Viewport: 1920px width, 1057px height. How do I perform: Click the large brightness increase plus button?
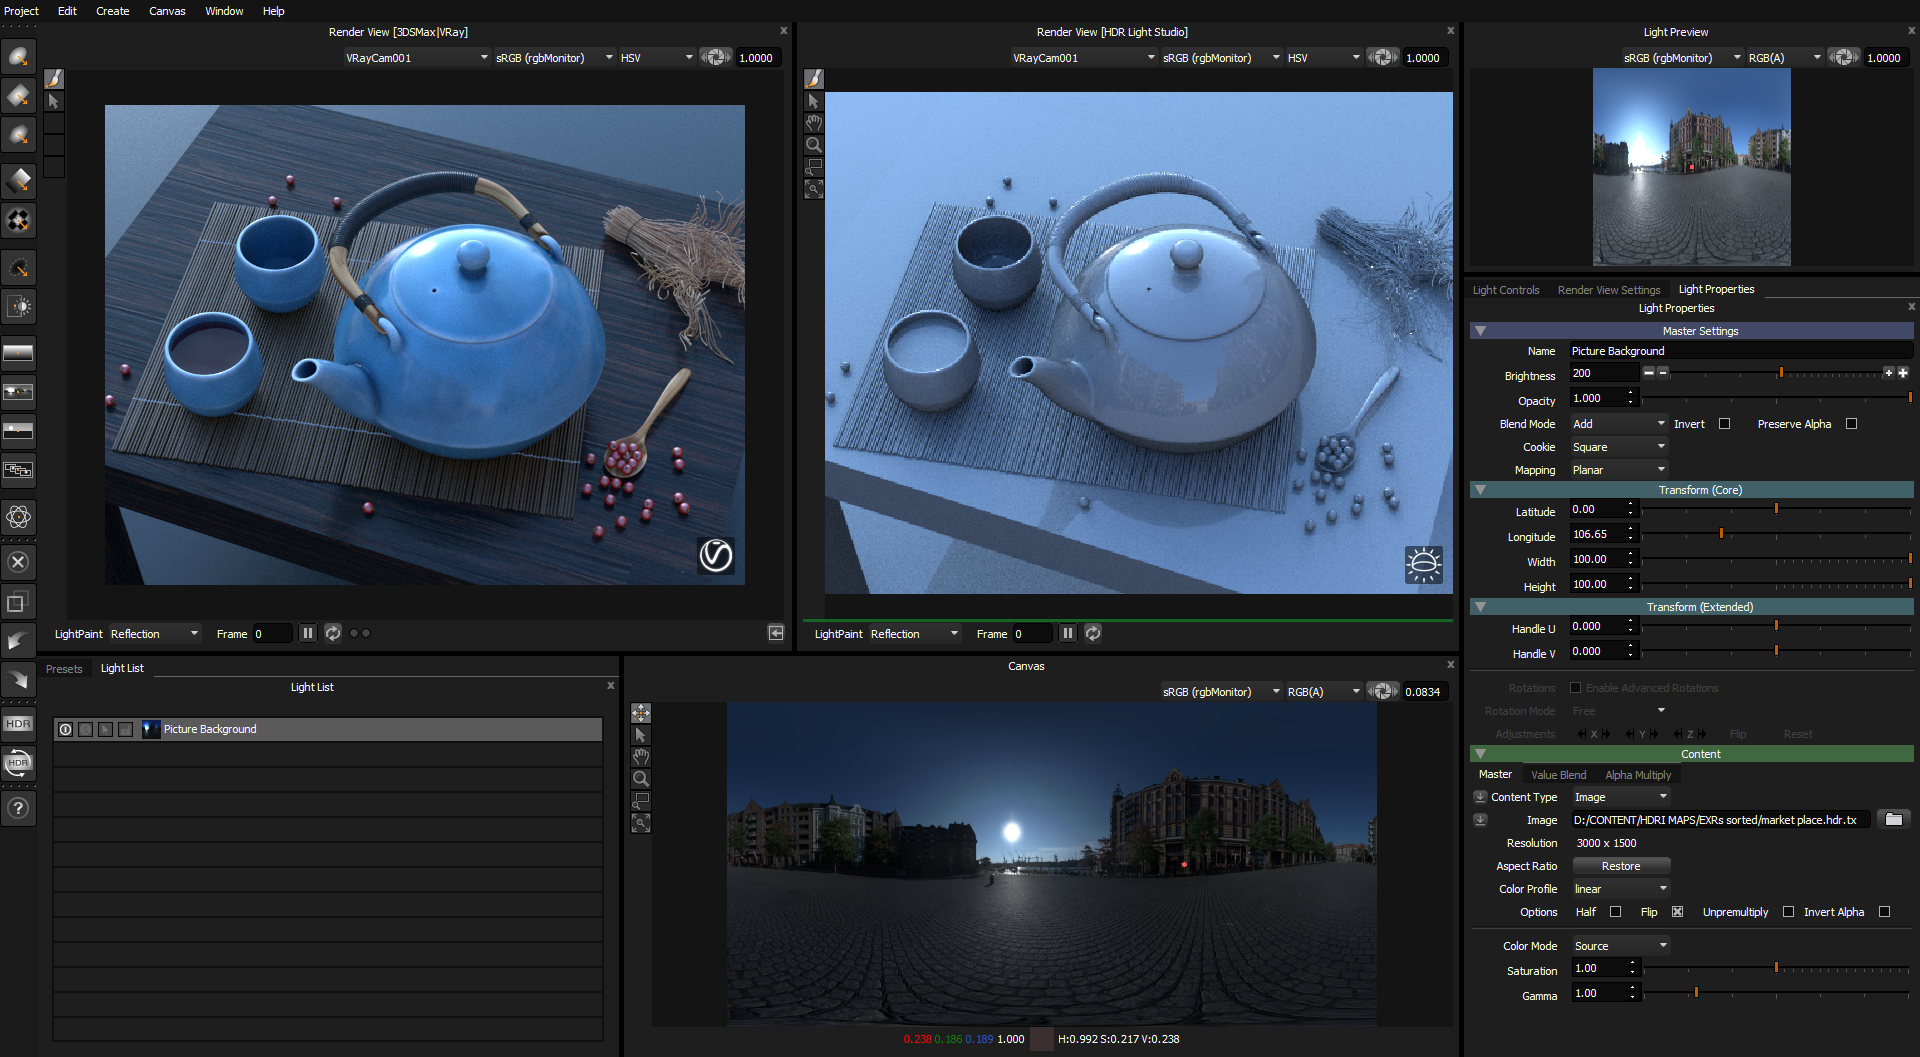point(1903,372)
